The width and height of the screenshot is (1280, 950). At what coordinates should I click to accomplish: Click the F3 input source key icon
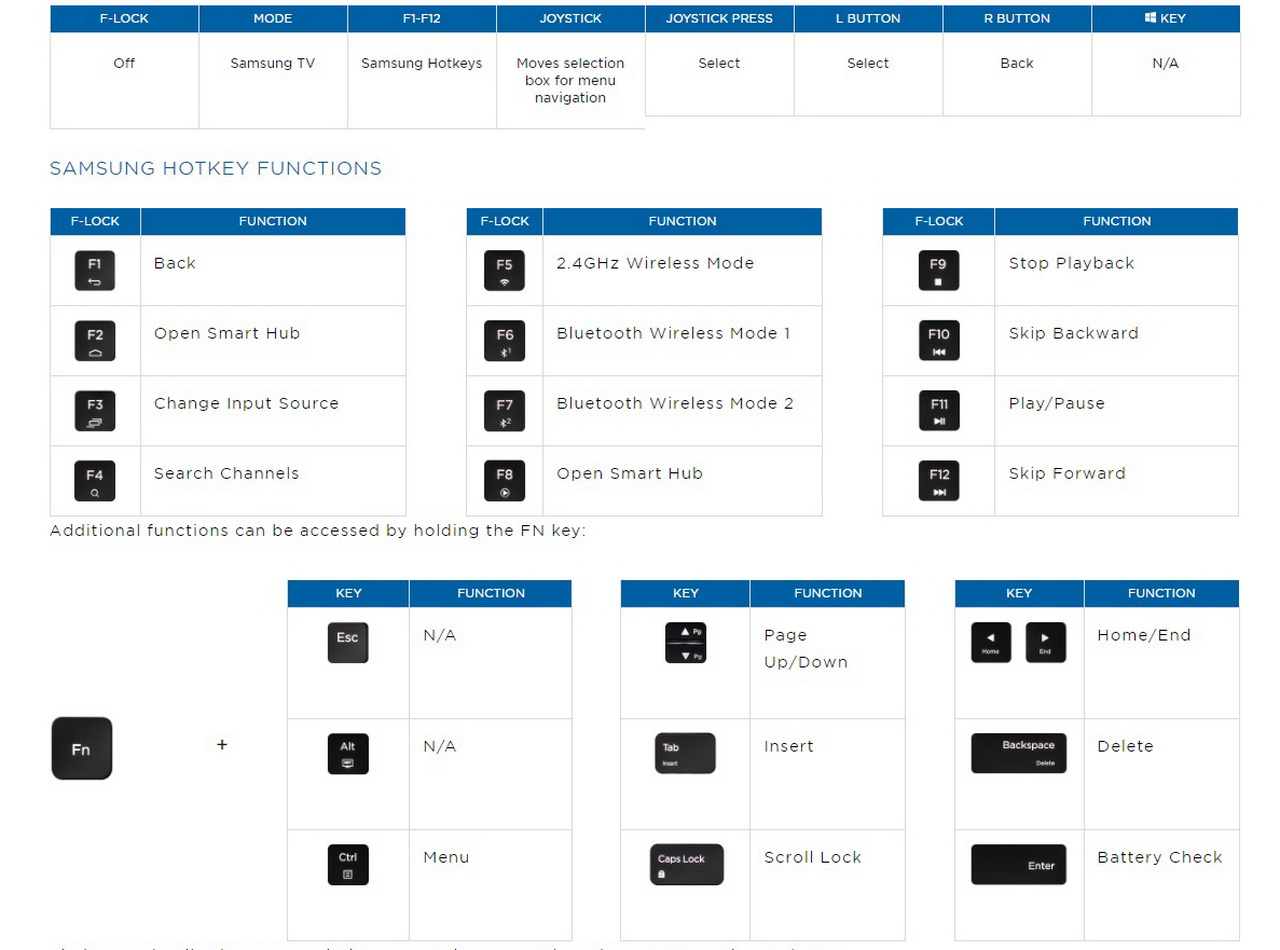[x=95, y=411]
